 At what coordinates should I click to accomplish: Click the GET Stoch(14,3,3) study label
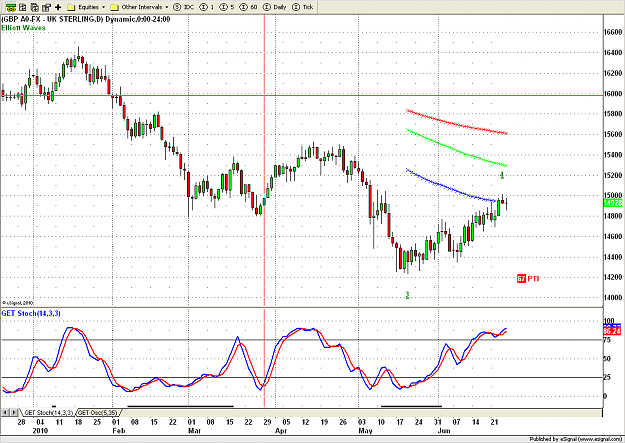click(x=31, y=313)
